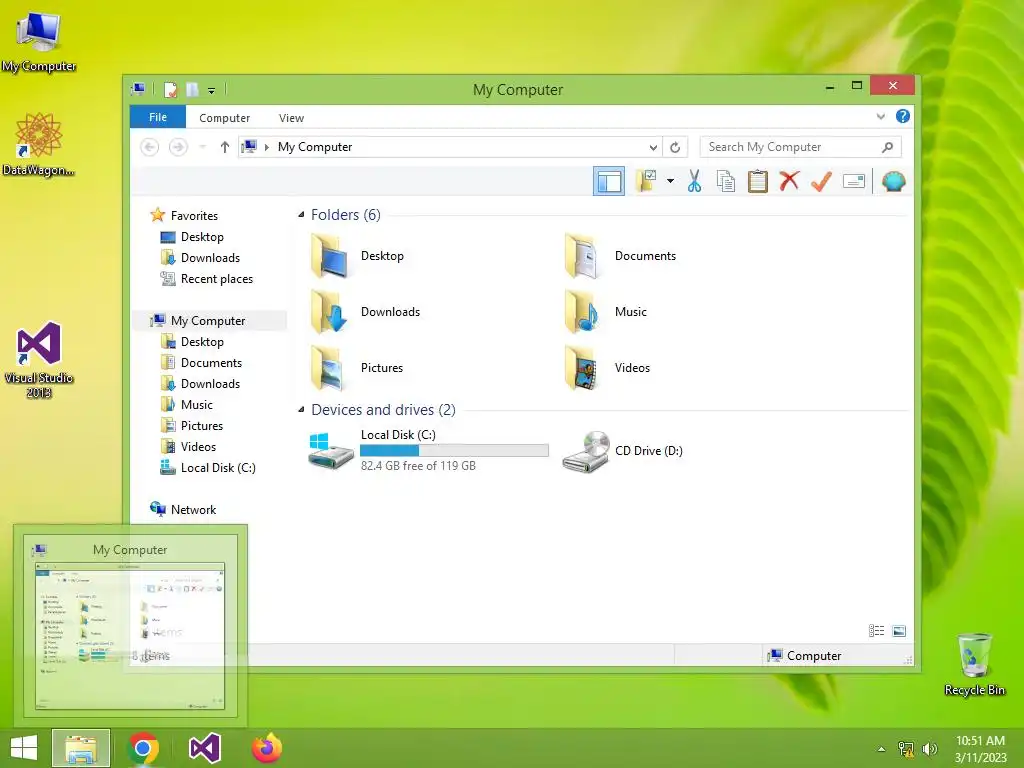
Task: Click in the Search My Computer field
Action: 800,147
